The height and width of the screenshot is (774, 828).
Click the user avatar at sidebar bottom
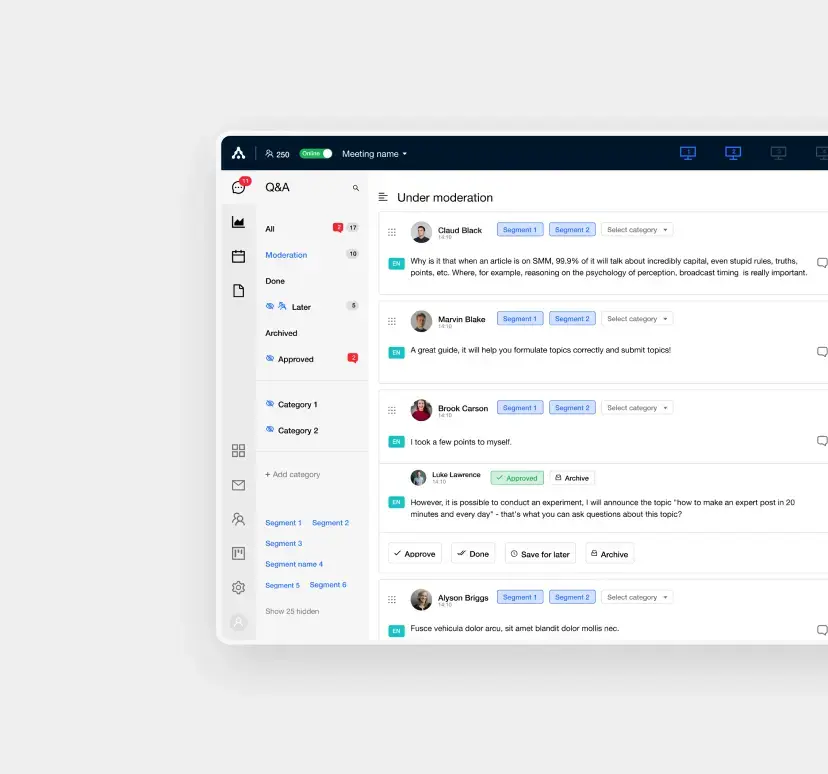coord(238,622)
